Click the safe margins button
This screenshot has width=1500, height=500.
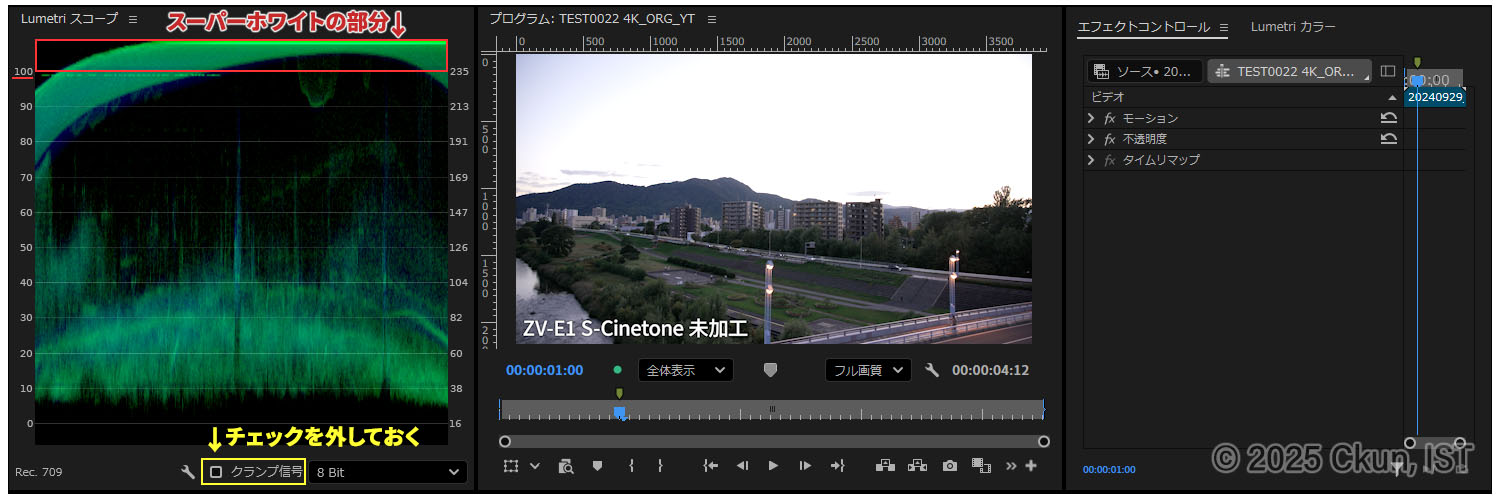[512, 466]
